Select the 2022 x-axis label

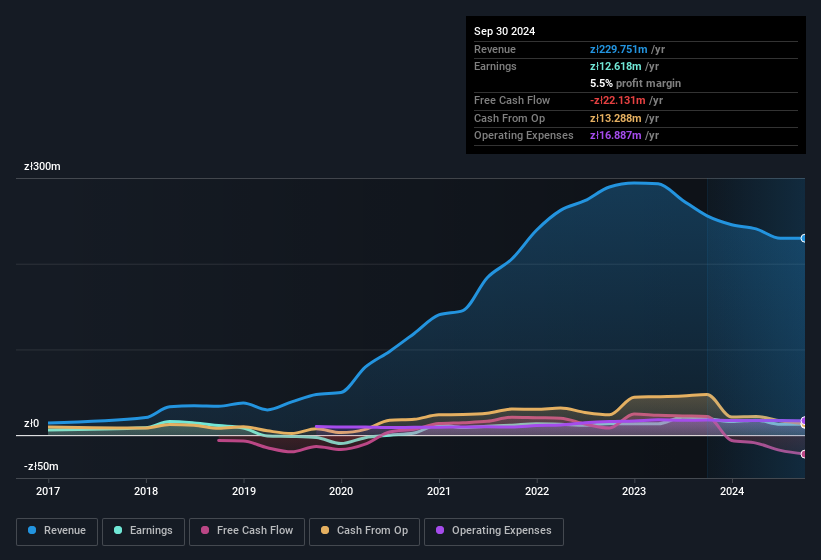coord(537,491)
